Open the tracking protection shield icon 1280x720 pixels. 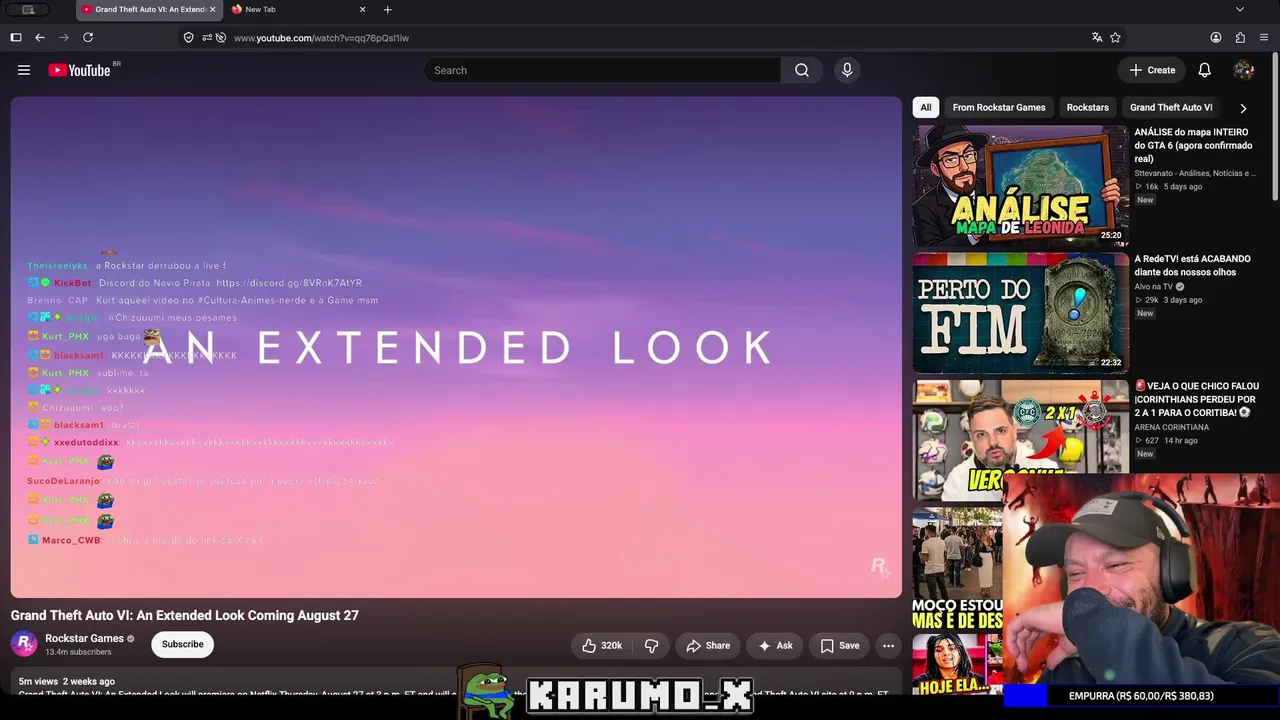tap(188, 38)
